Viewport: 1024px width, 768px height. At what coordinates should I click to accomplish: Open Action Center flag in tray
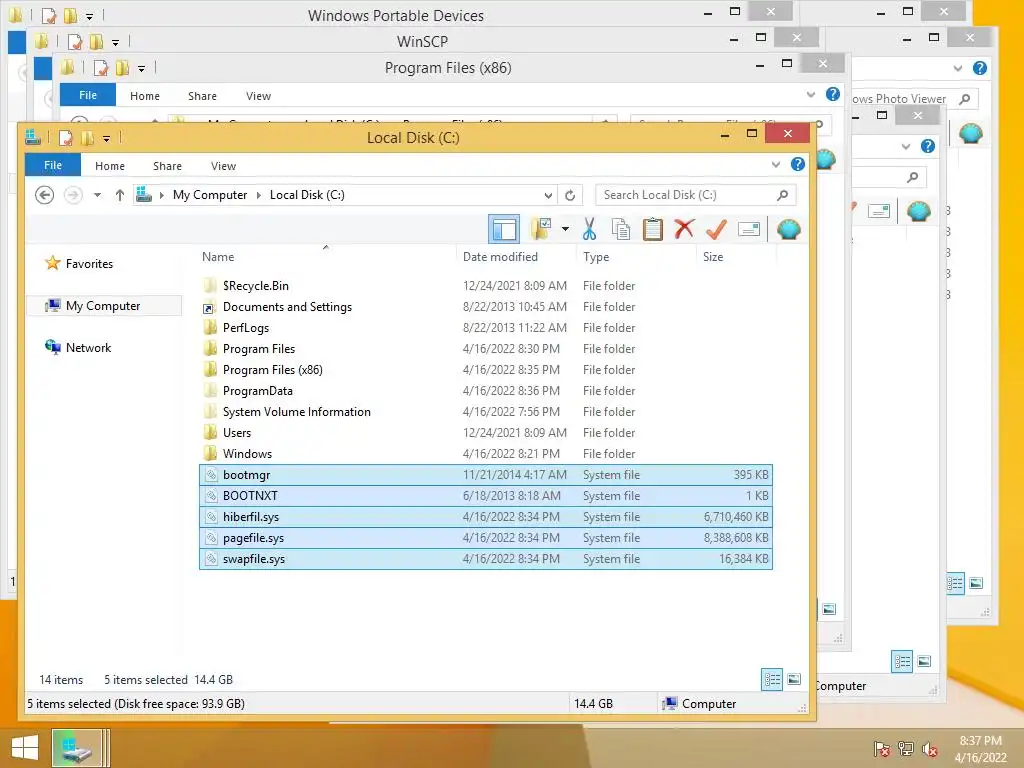pos(881,749)
